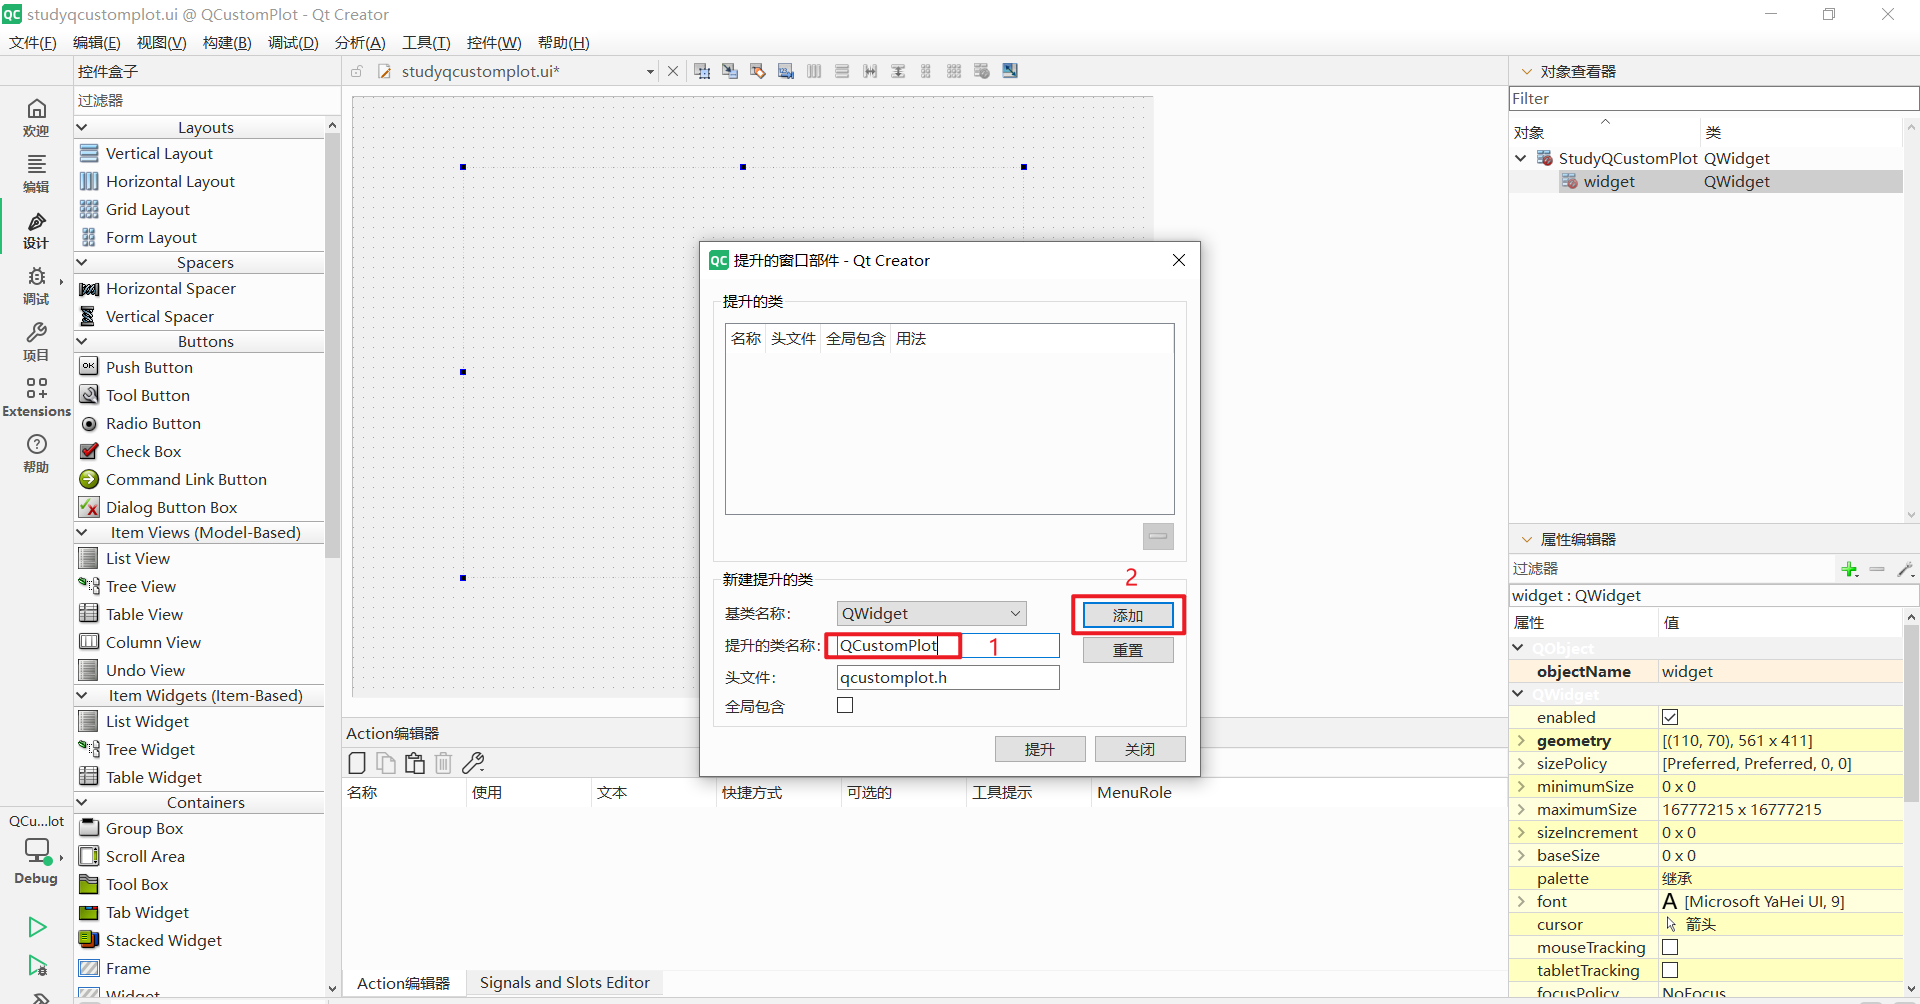Open the 帮助 help mode in sidebar
The image size is (1920, 1004).
click(x=36, y=453)
